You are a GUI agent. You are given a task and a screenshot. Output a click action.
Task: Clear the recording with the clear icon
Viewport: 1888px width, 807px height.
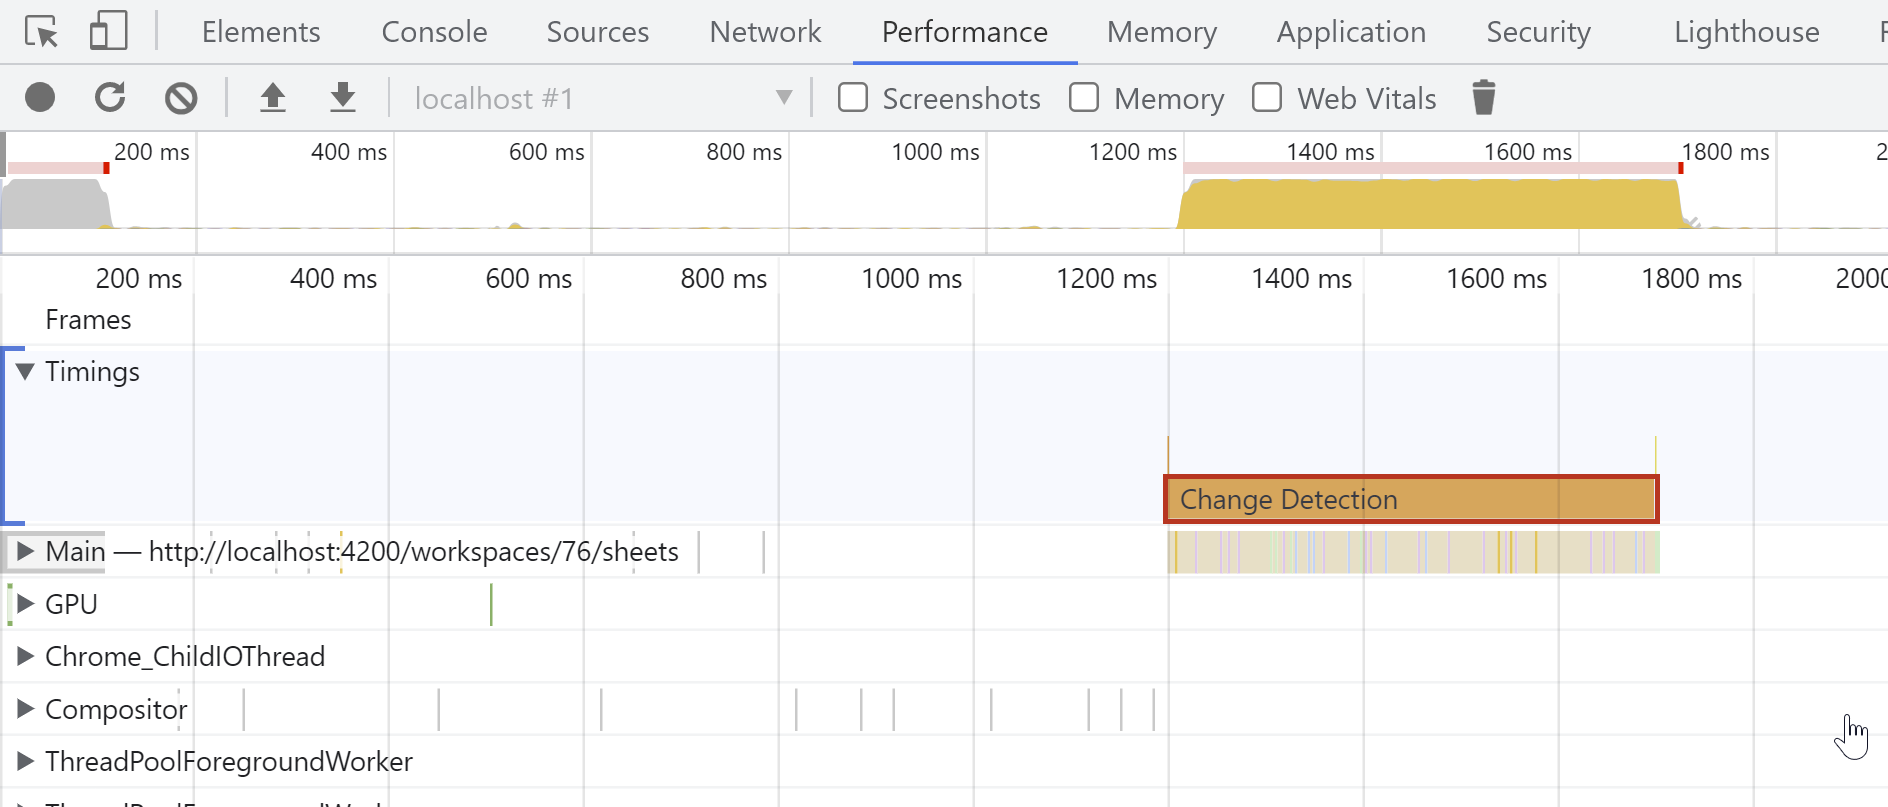click(x=181, y=97)
